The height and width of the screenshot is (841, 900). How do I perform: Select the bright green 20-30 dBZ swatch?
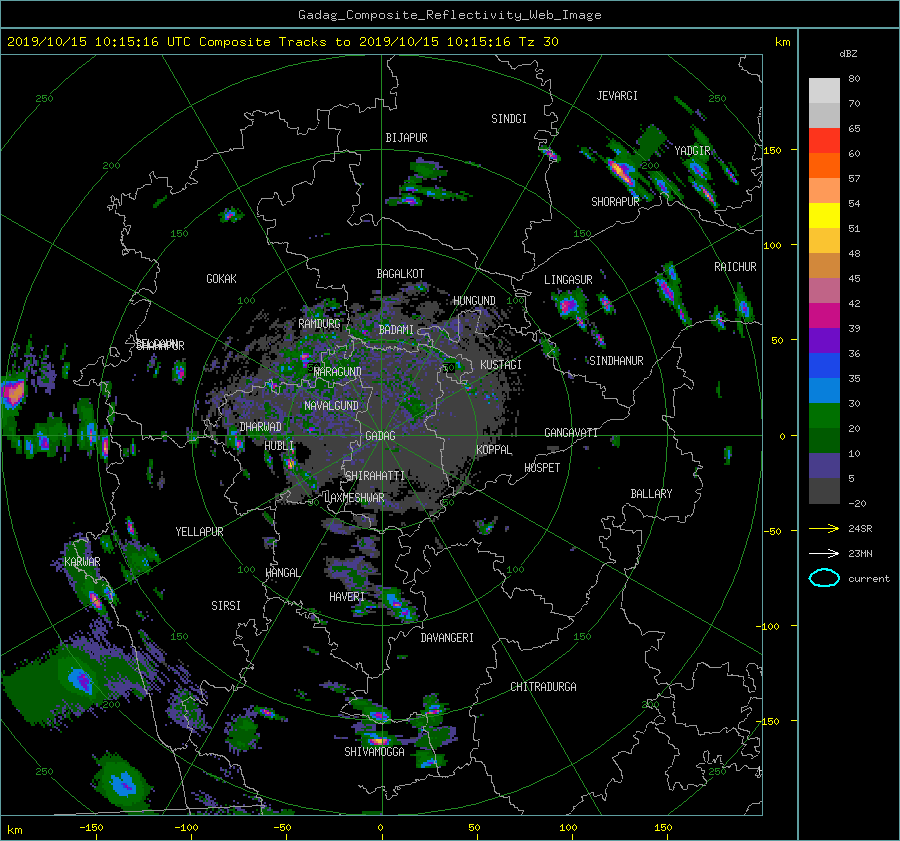(x=824, y=416)
